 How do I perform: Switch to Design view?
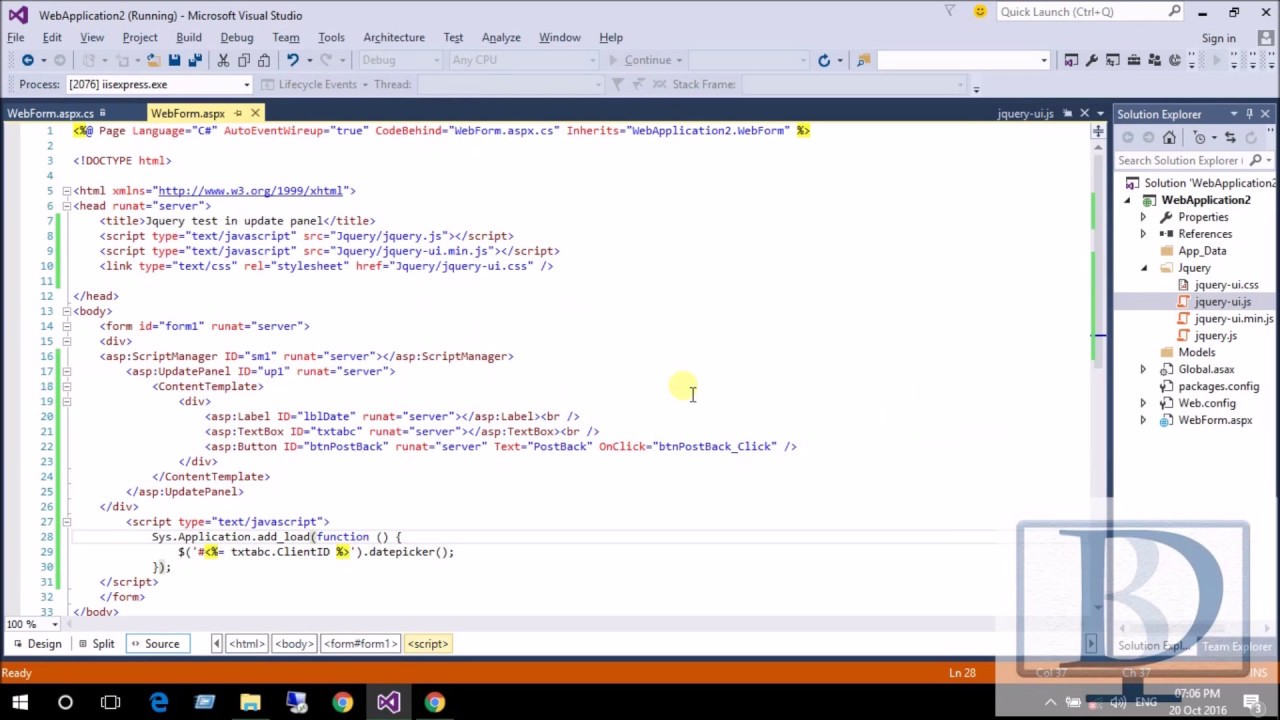point(37,644)
